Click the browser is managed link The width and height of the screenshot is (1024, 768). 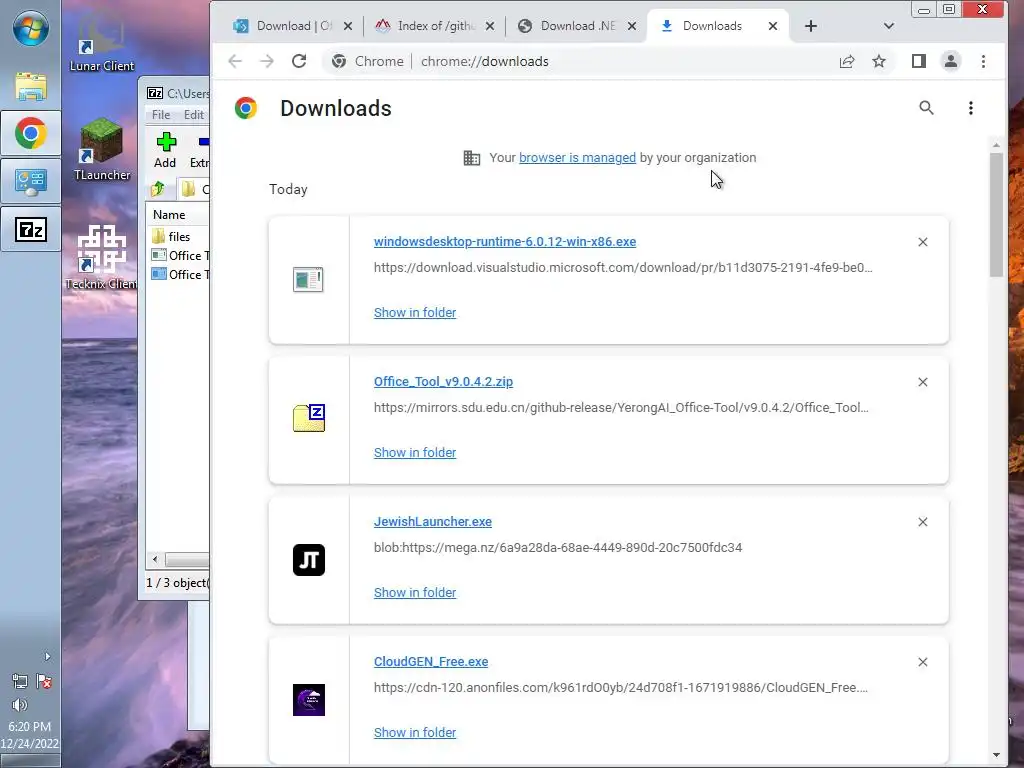click(x=577, y=157)
